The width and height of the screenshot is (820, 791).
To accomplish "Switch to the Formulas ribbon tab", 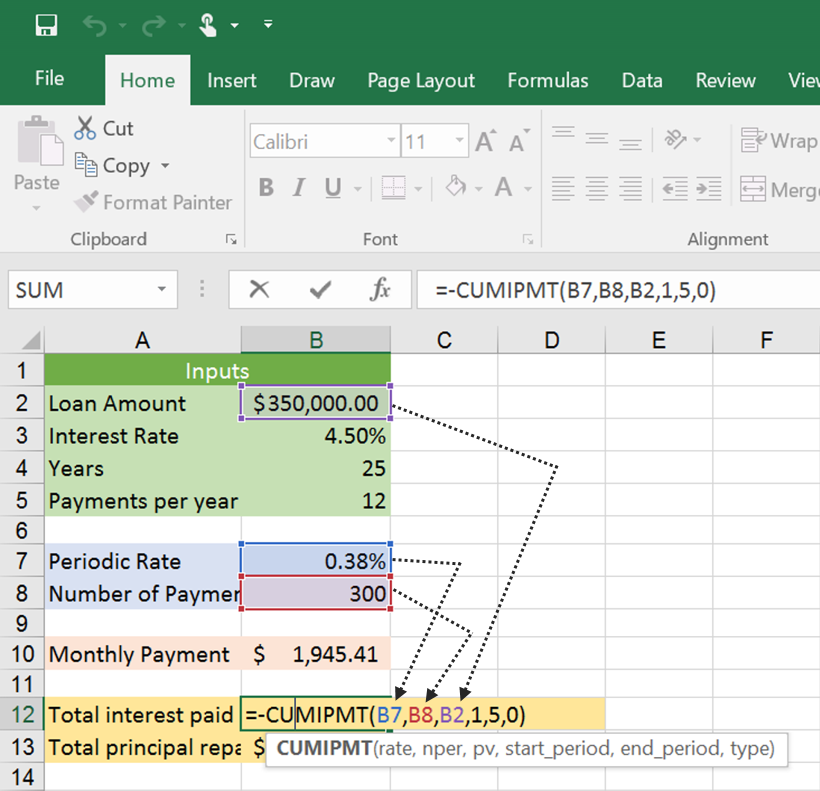I will pyautogui.click(x=548, y=80).
